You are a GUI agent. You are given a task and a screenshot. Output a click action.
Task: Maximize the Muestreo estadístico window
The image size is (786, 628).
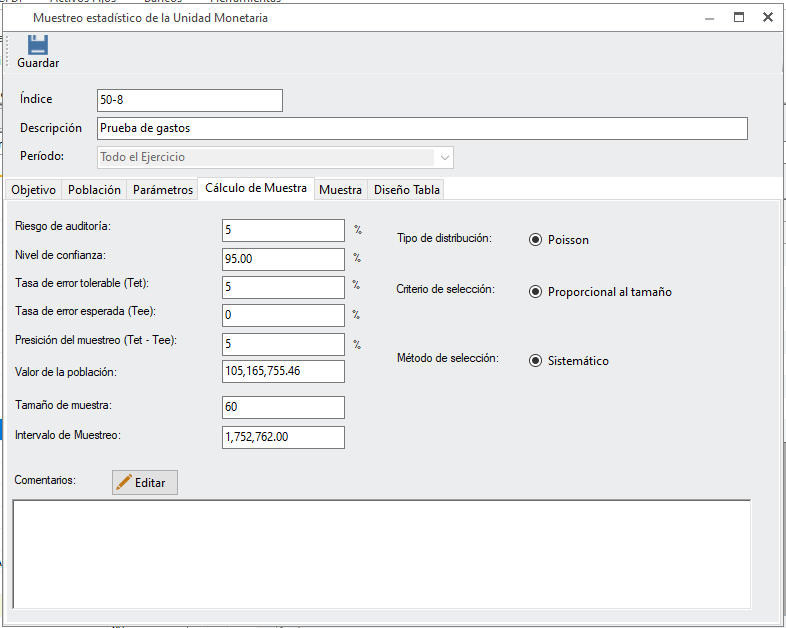pos(739,17)
